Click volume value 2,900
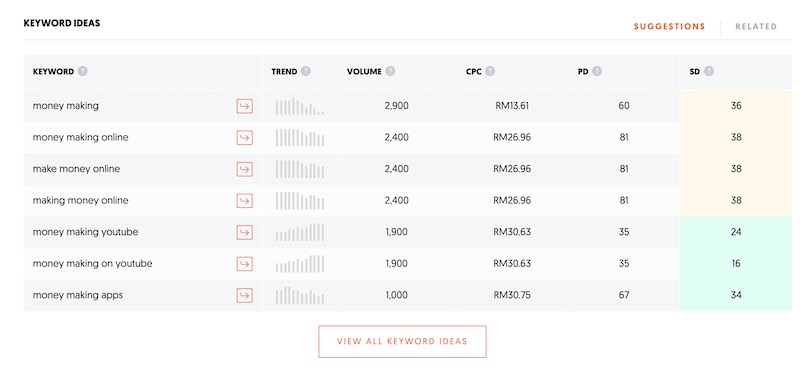The image size is (800, 378). click(x=396, y=106)
